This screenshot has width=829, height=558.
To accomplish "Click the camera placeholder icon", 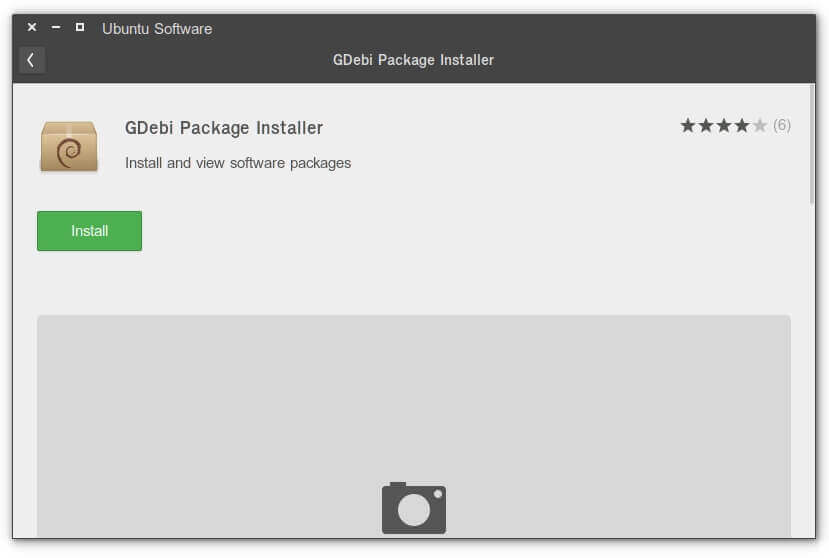I will tap(413, 508).
